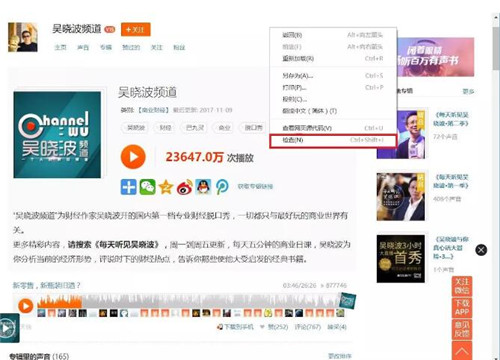Choose 返回(B) in the context menu
This screenshot has height=360, width=500.
tap(333, 35)
